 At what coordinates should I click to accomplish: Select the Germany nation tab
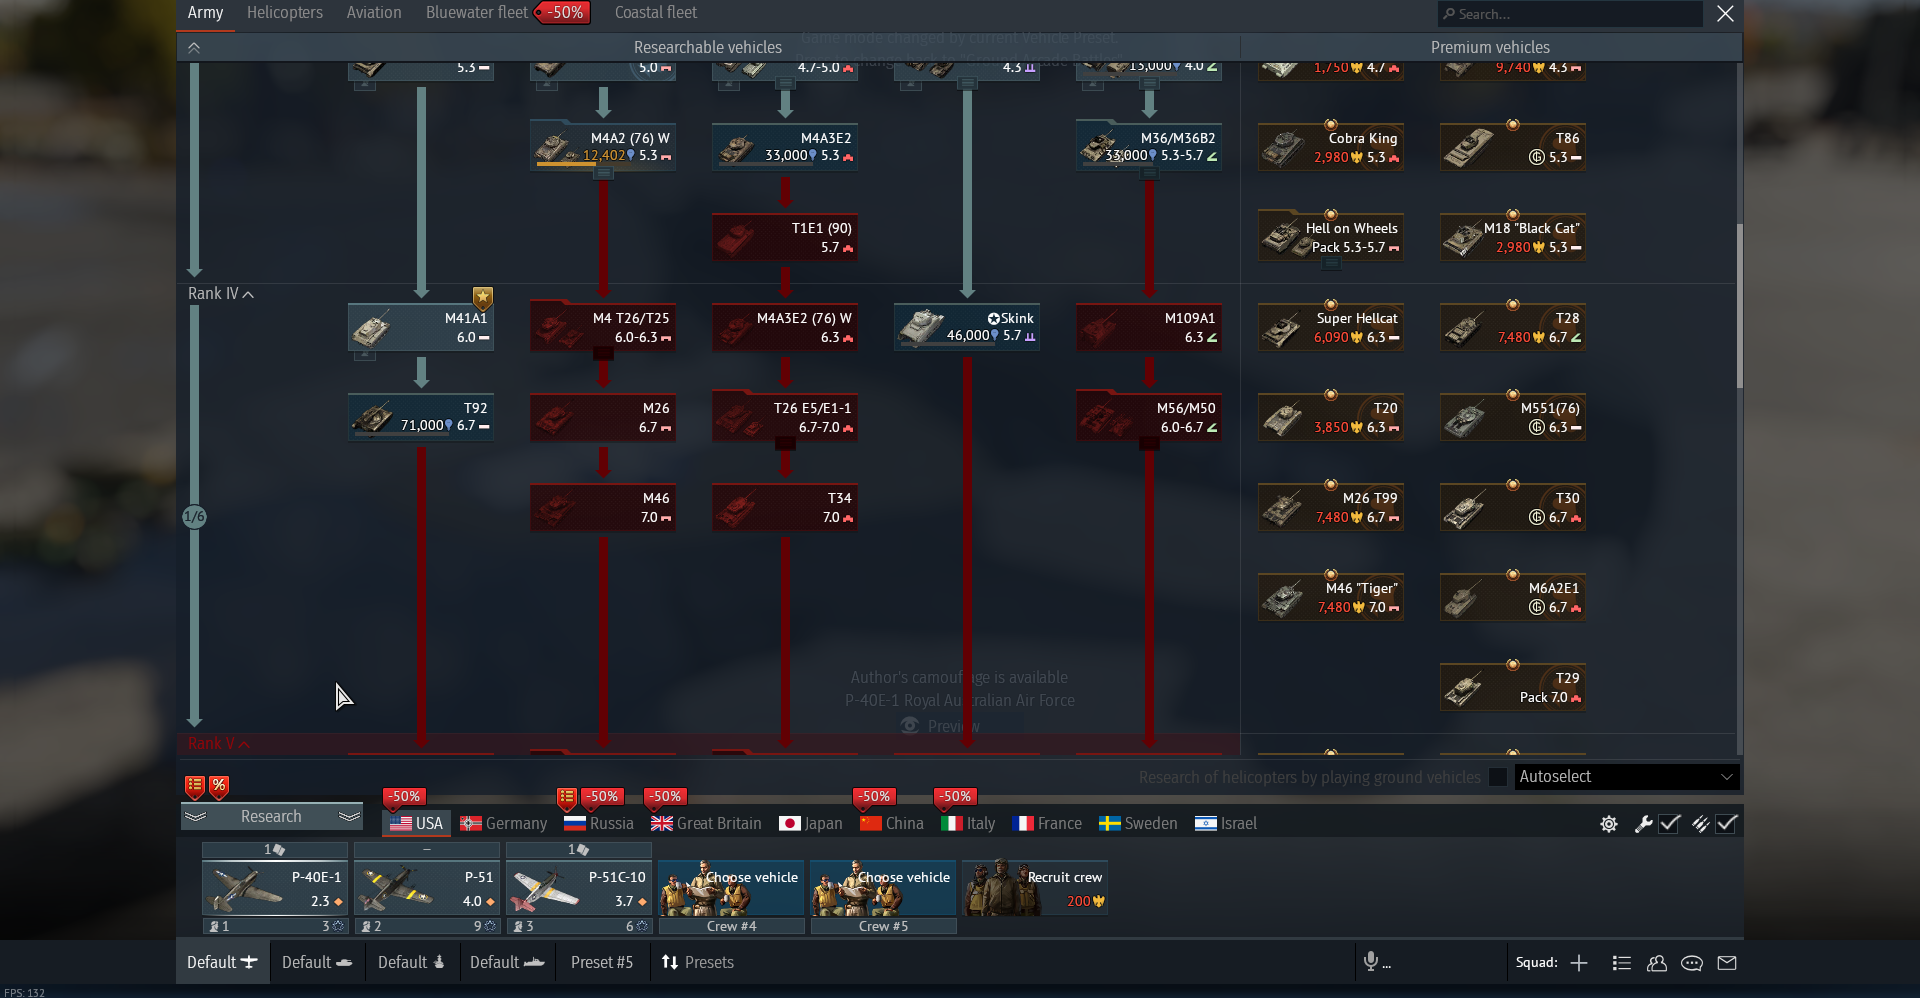click(x=504, y=824)
